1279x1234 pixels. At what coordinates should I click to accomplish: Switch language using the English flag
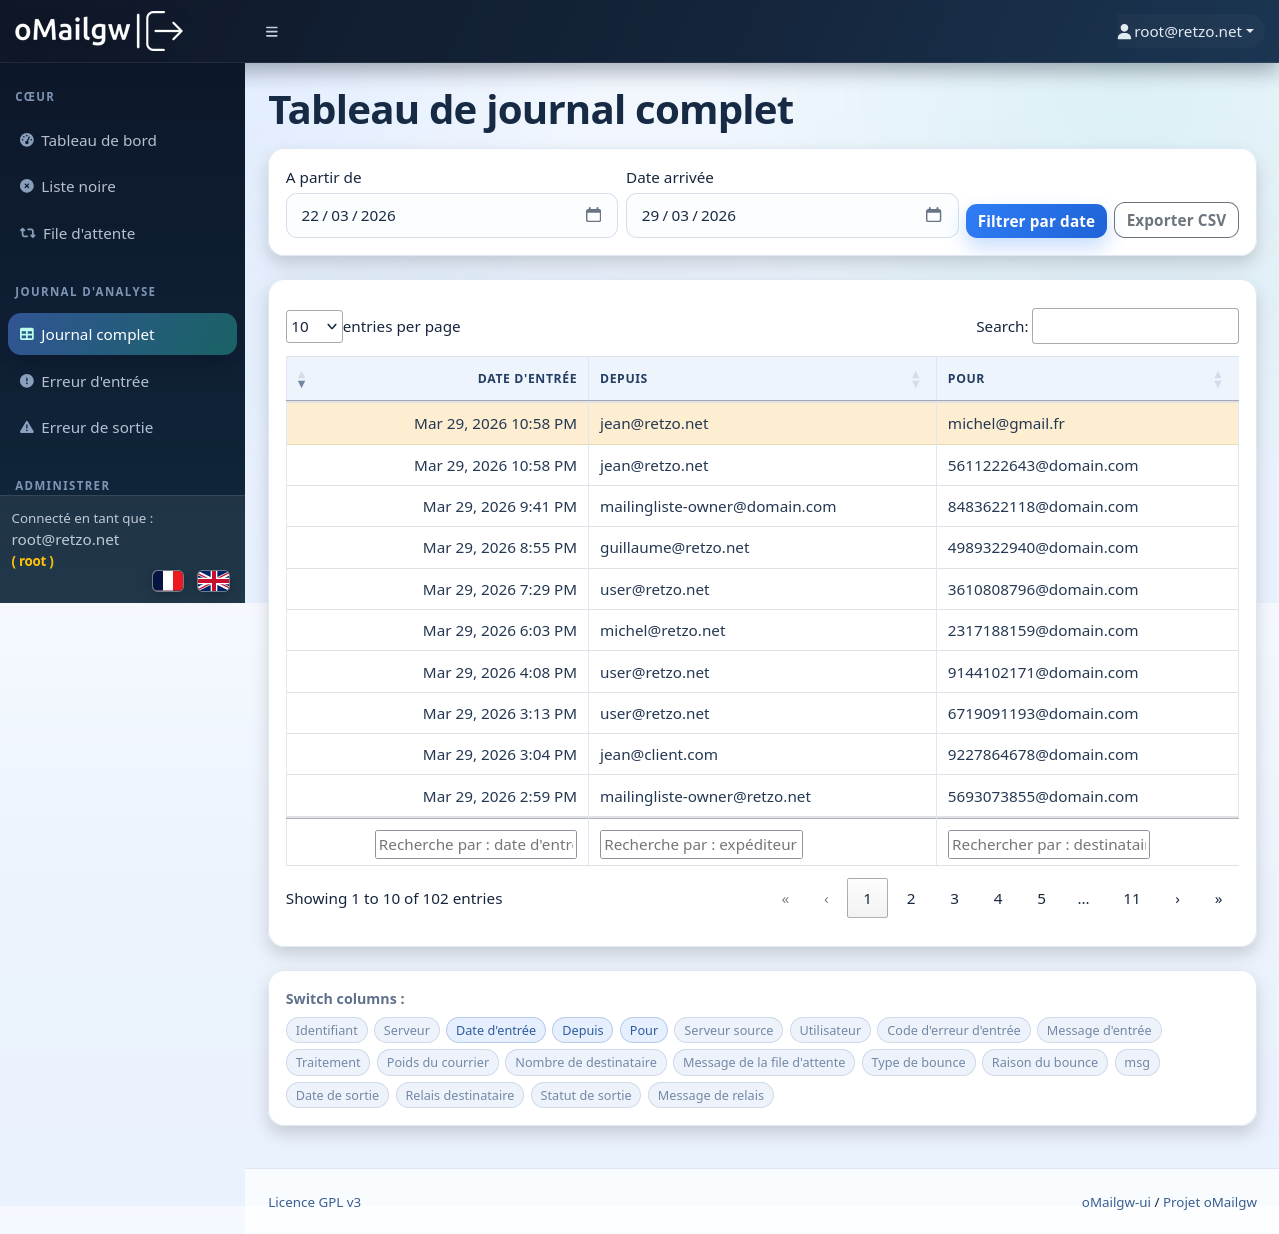click(x=212, y=580)
